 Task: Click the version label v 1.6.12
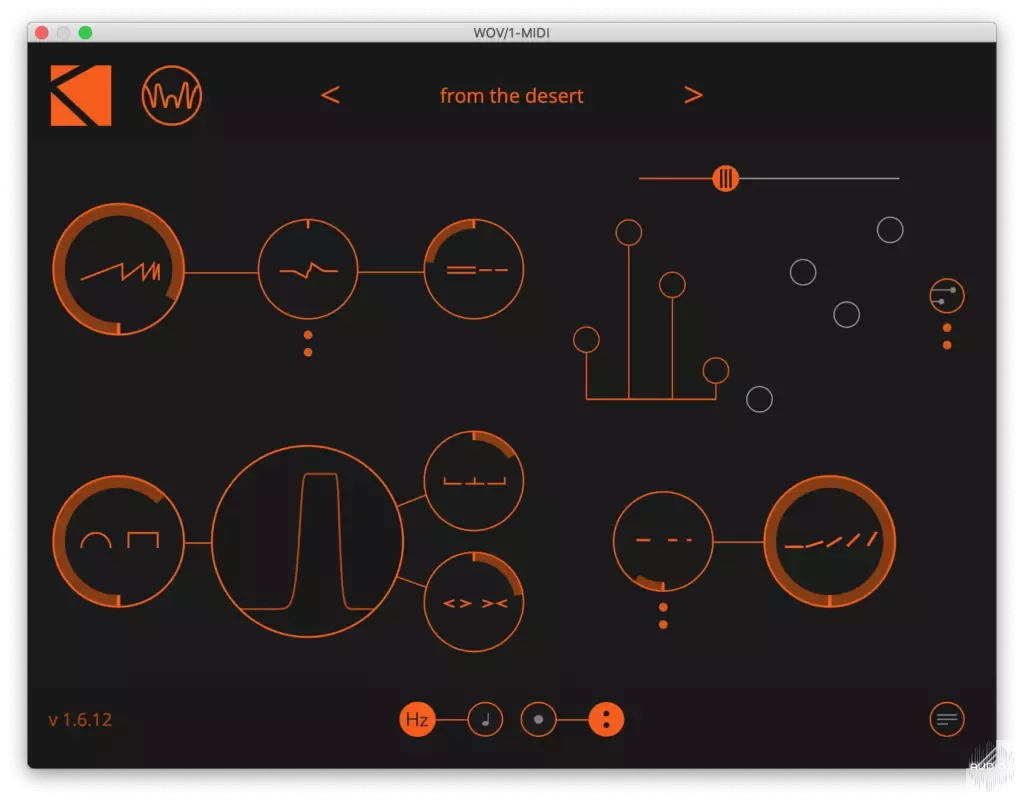coord(80,719)
